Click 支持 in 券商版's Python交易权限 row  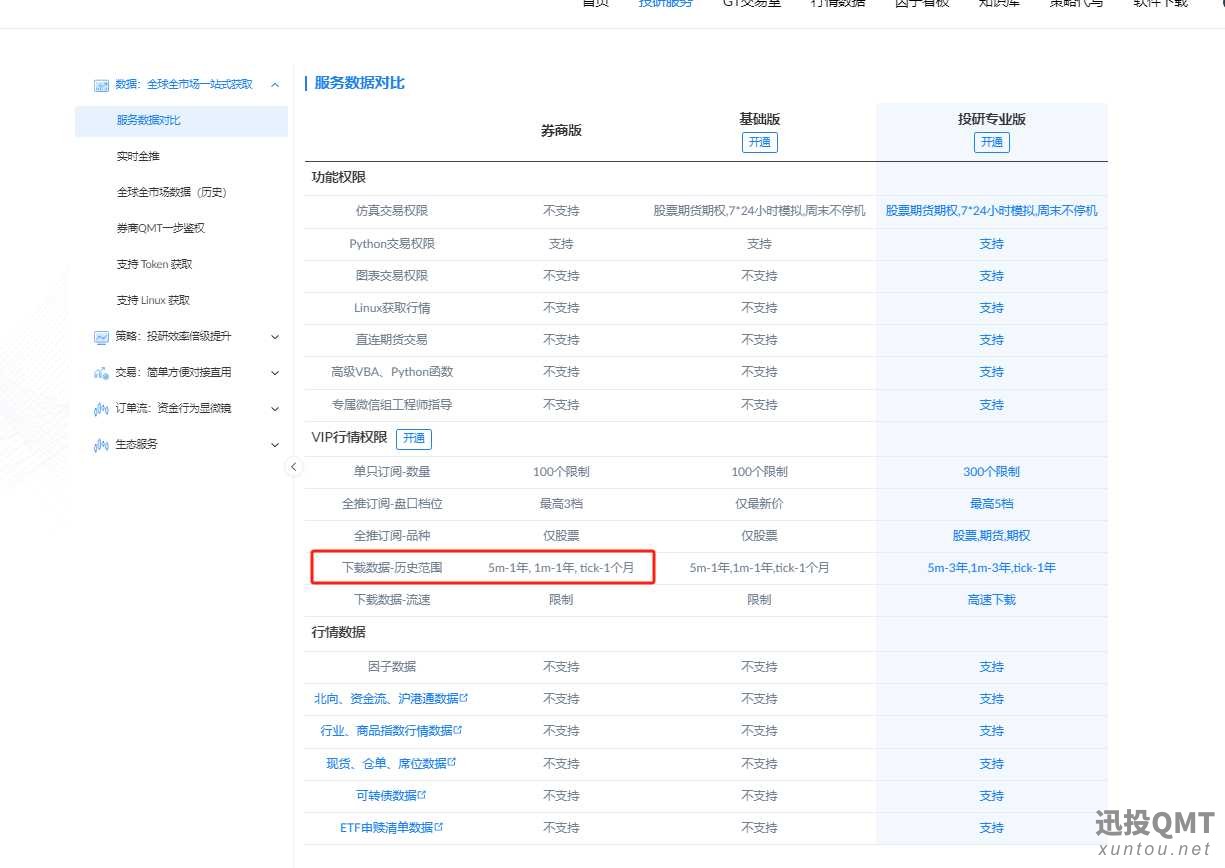pos(561,243)
